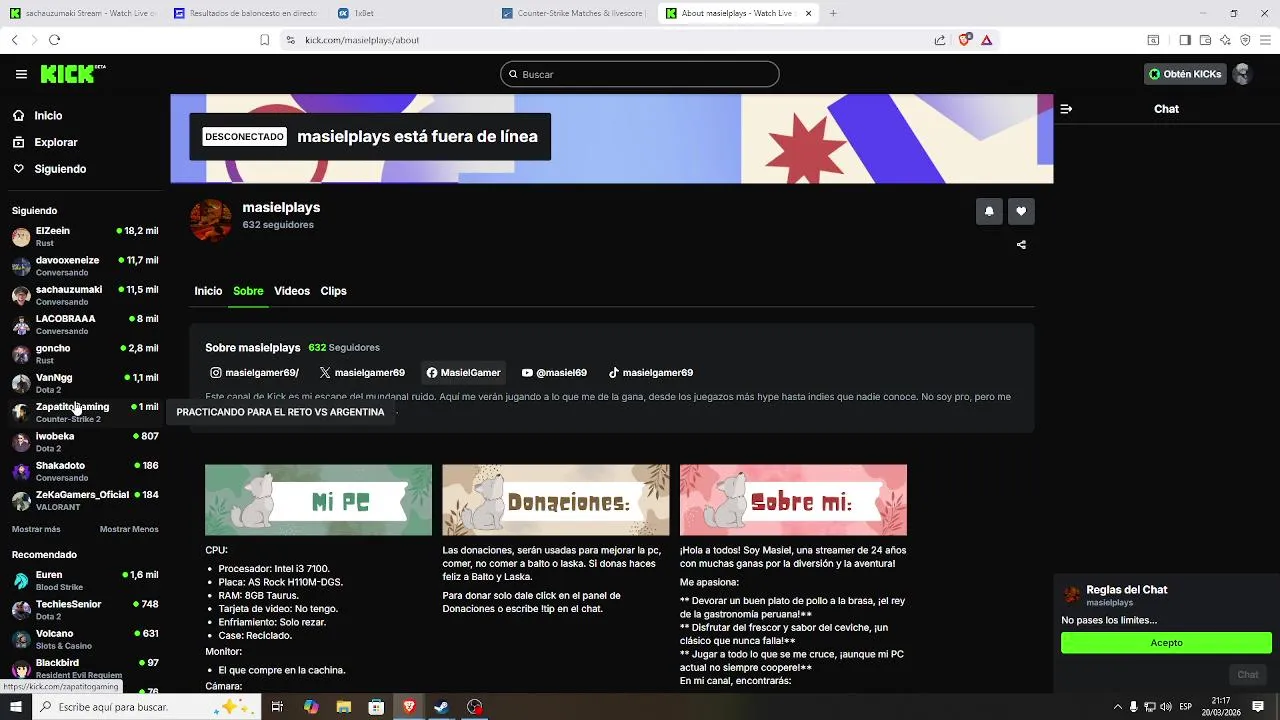Click the Buscar search field

click(x=640, y=74)
